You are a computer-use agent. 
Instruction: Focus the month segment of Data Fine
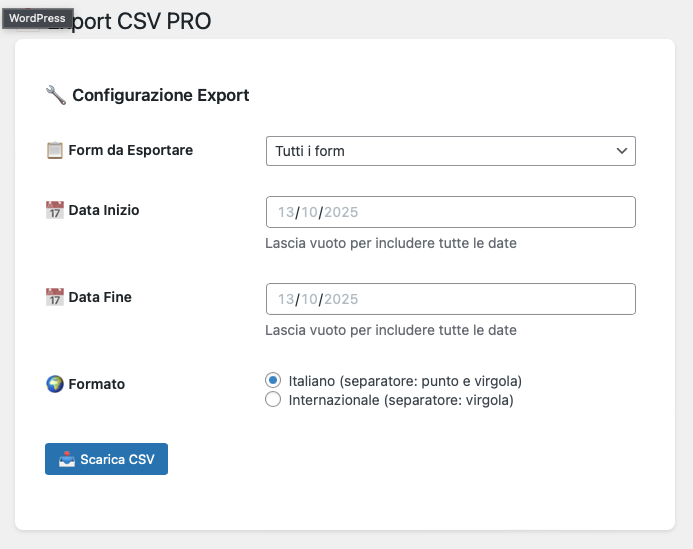[x=309, y=299]
